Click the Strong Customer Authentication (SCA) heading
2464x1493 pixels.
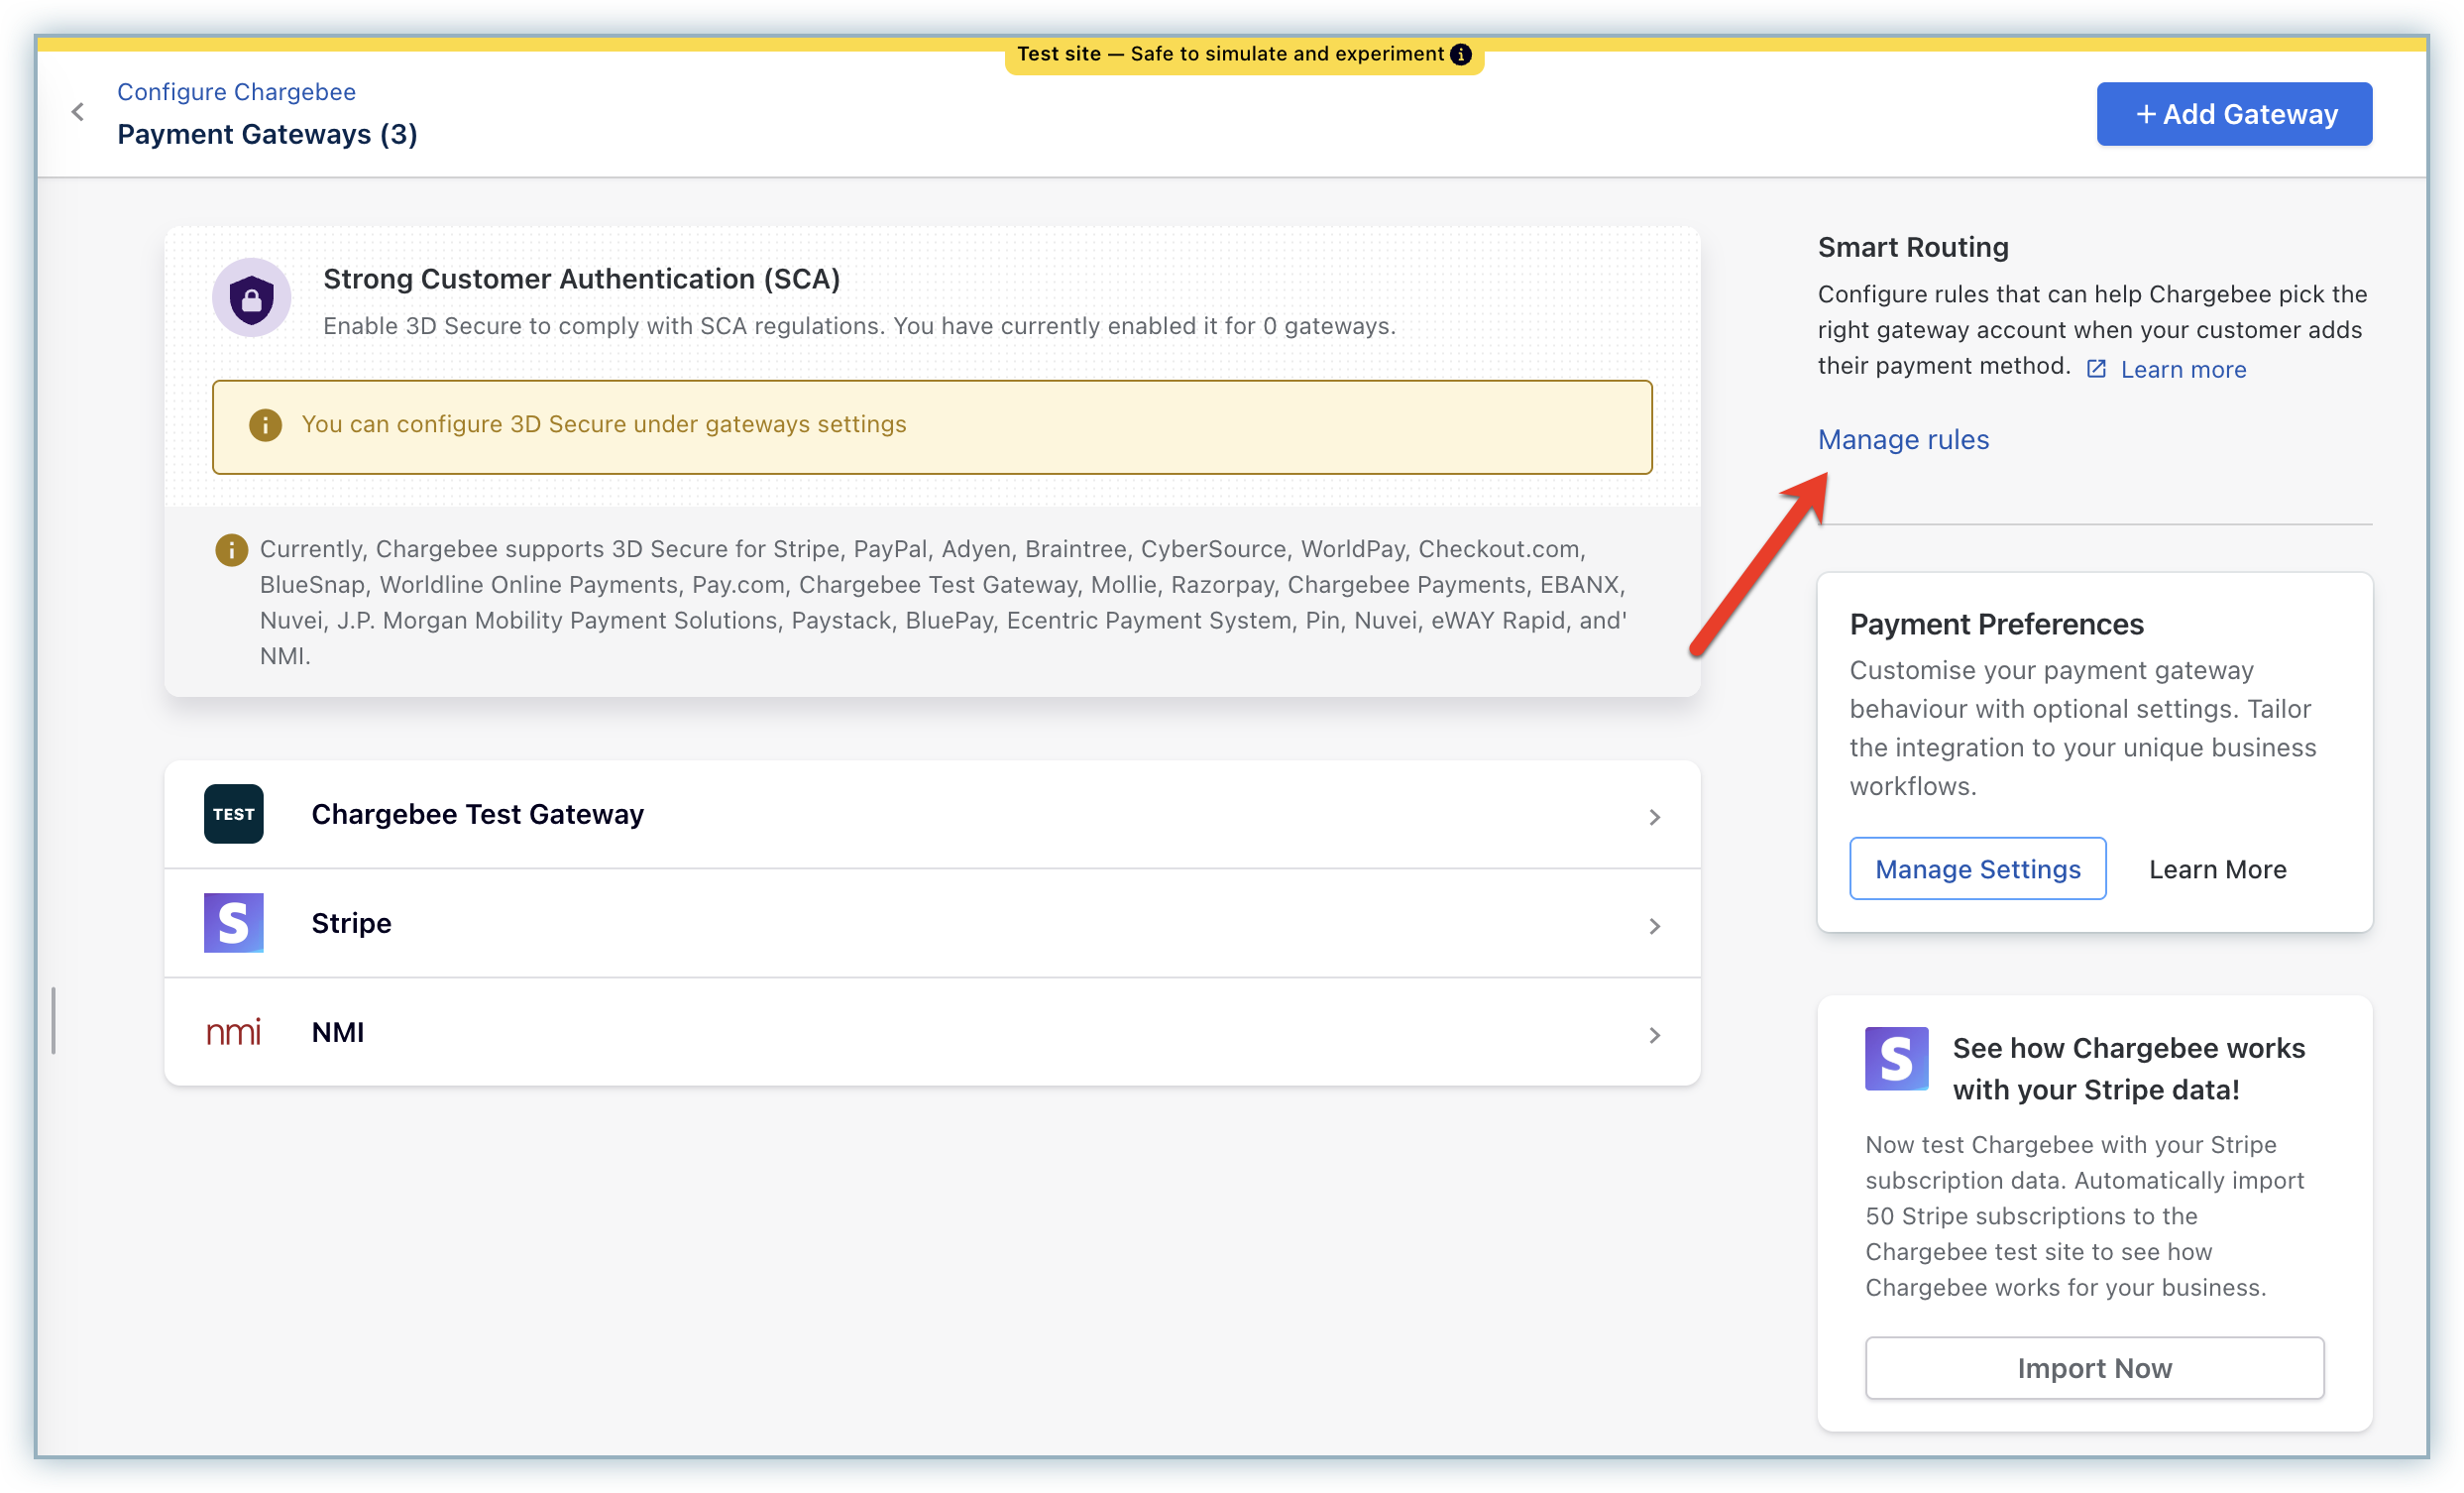[581, 279]
